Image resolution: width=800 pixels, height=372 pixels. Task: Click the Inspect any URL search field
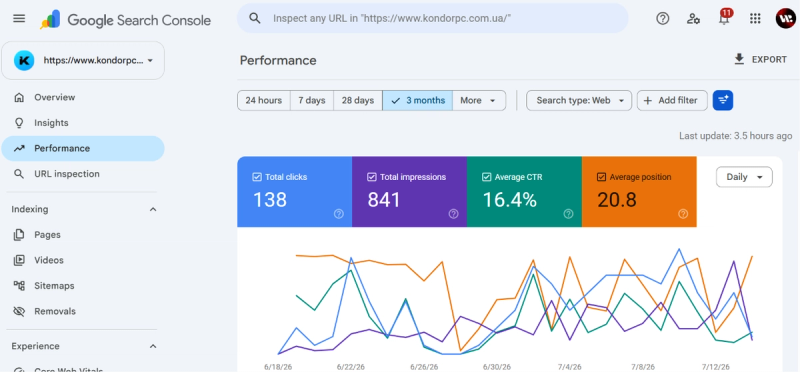[x=433, y=18]
